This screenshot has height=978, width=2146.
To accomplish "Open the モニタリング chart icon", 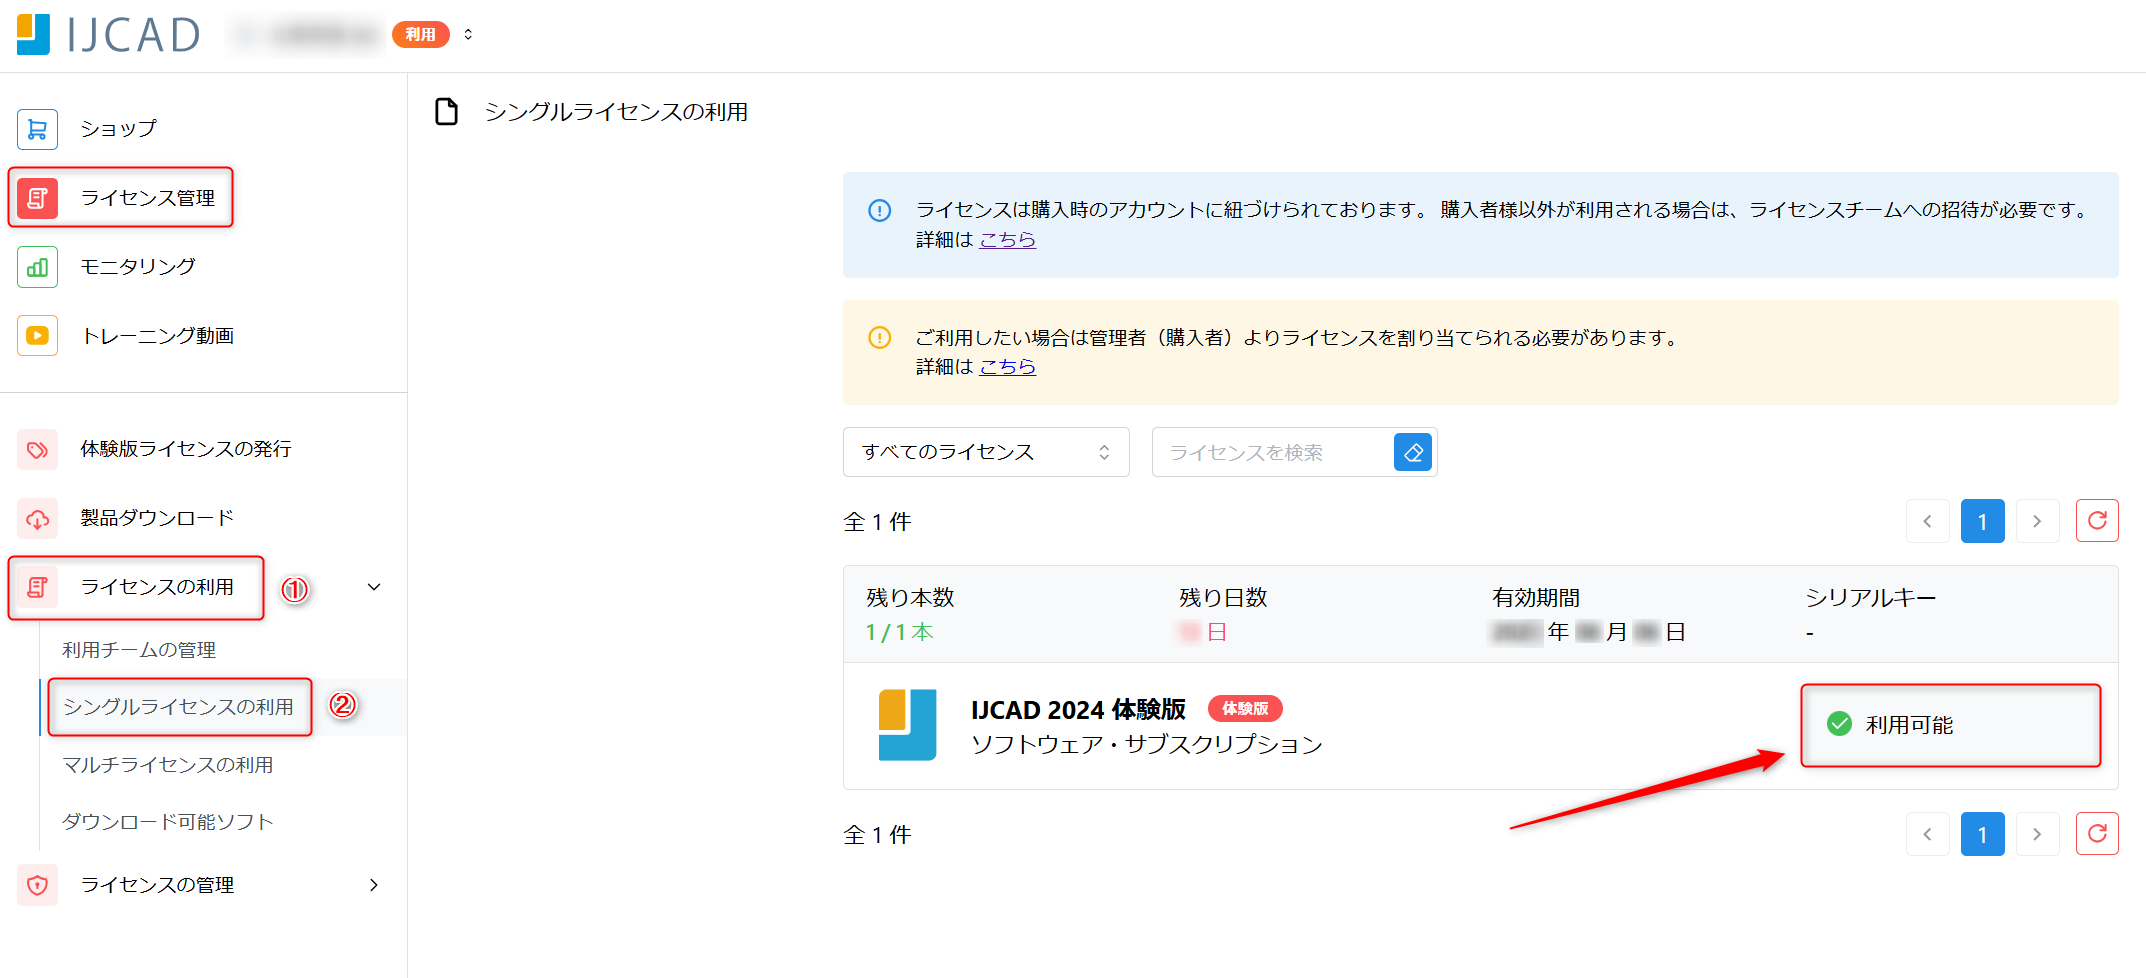I will click(x=37, y=267).
